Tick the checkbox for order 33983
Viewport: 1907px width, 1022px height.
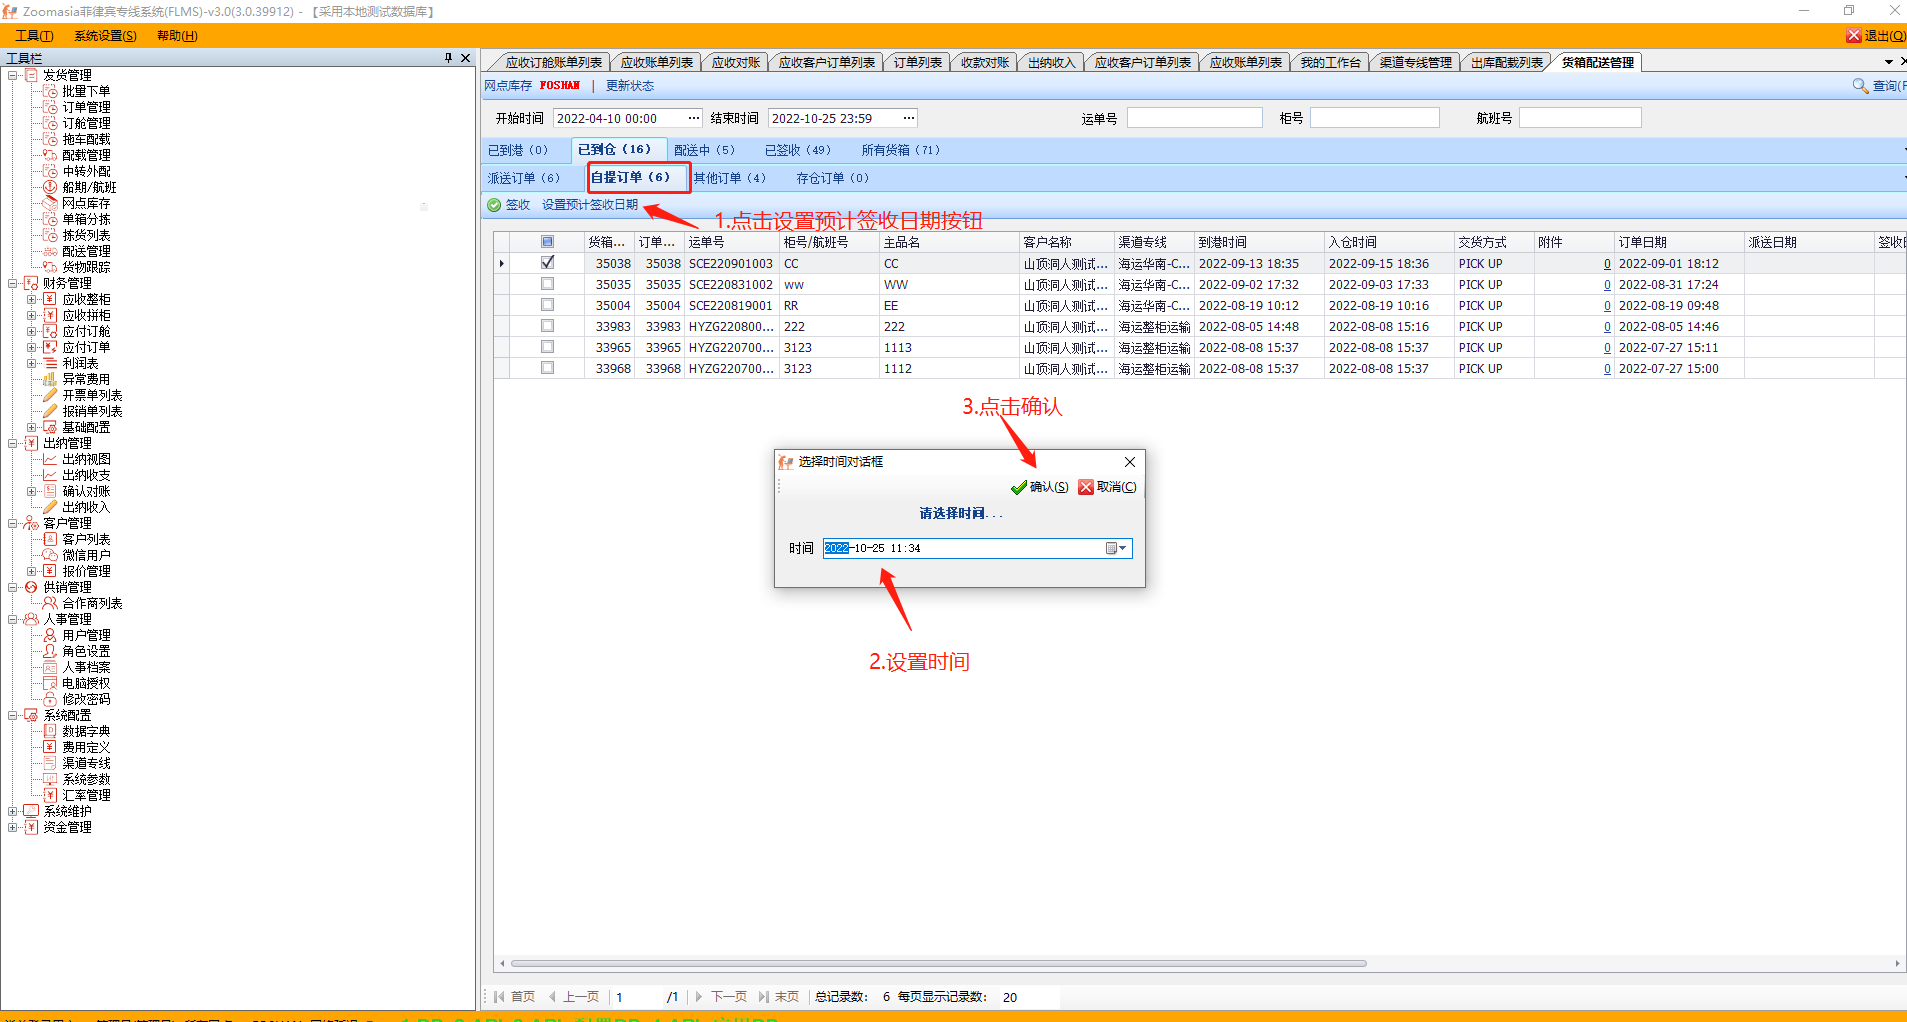(547, 326)
